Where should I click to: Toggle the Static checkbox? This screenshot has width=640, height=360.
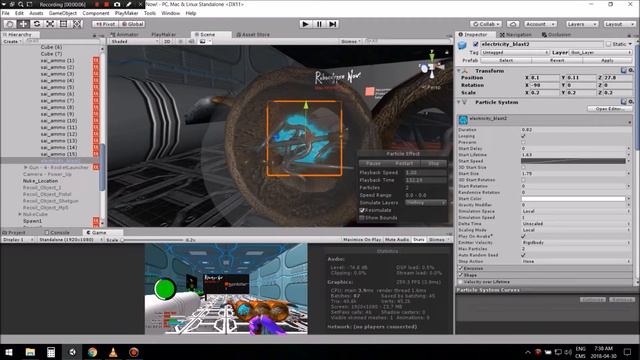[x=609, y=44]
